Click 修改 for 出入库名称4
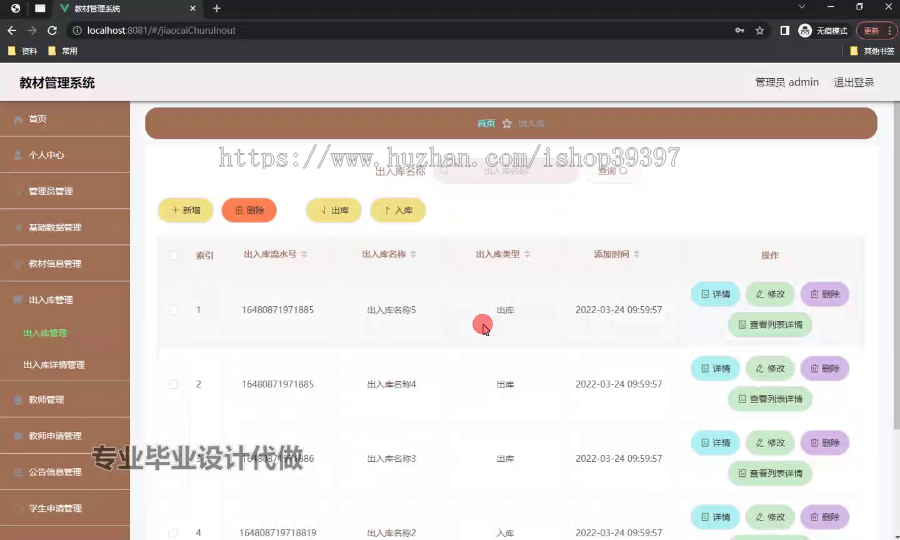The width and height of the screenshot is (900, 540). coord(770,368)
